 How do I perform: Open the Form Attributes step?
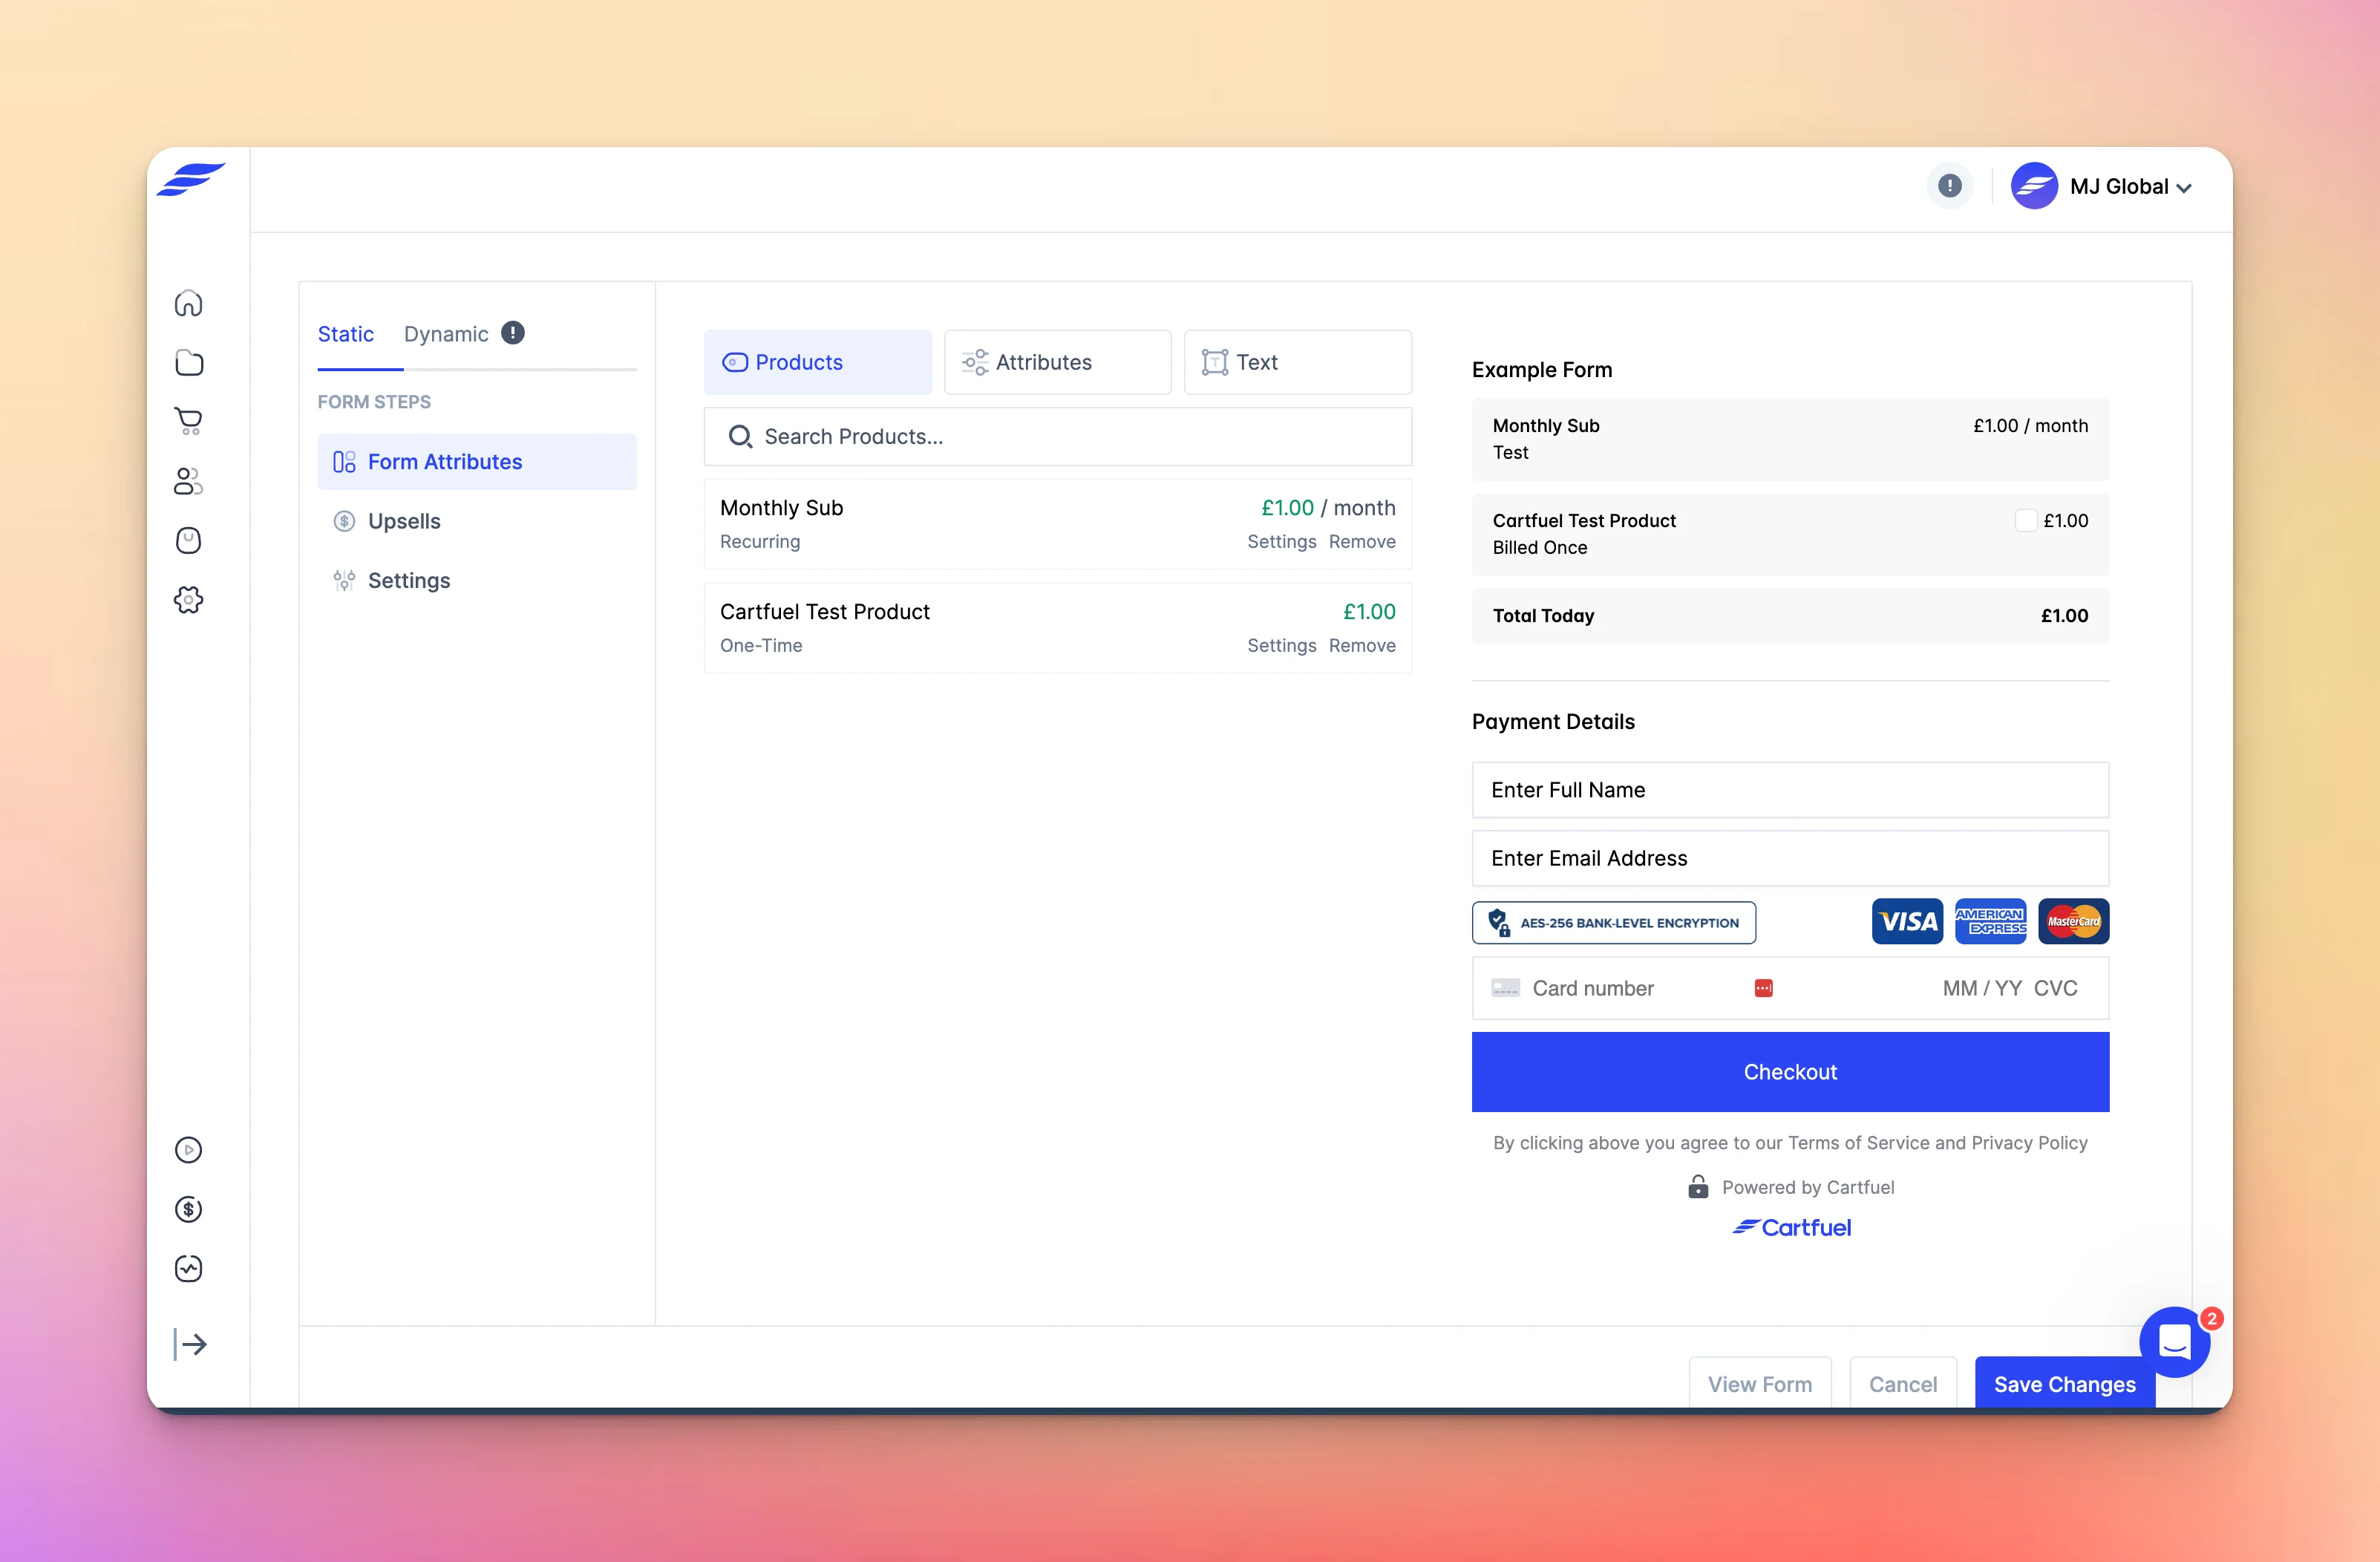(x=477, y=462)
